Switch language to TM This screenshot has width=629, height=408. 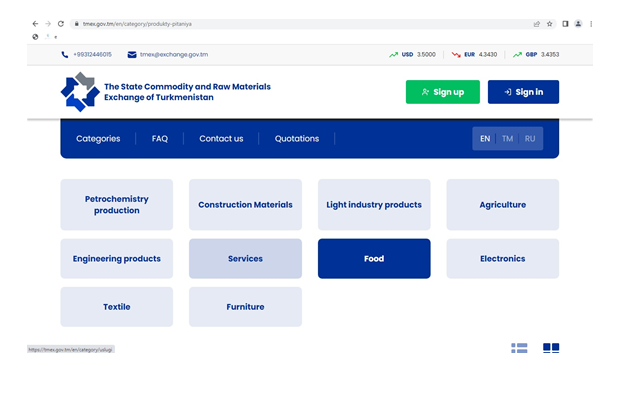[x=507, y=139]
